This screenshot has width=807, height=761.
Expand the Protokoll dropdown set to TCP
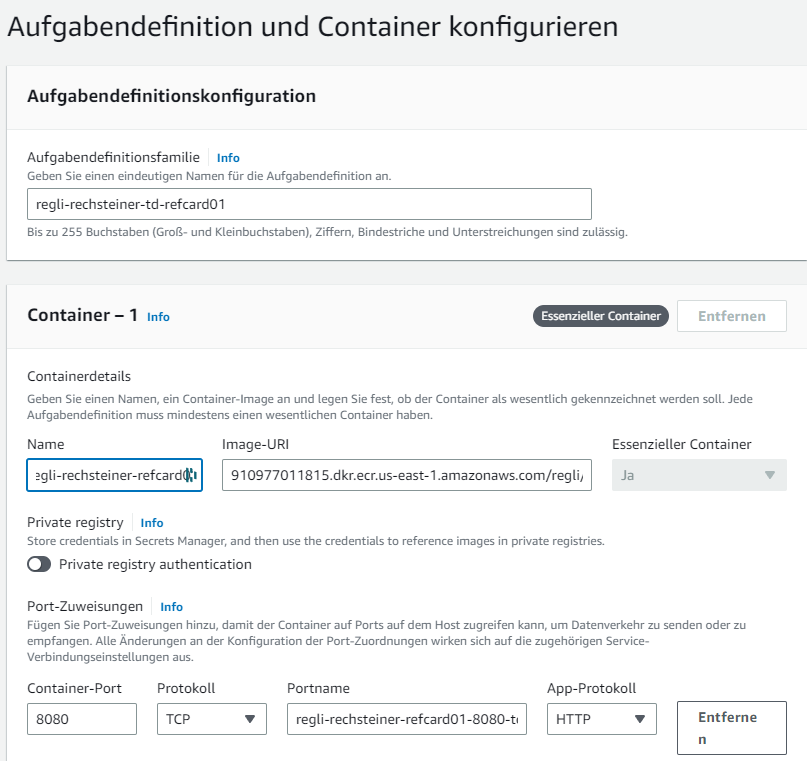tap(212, 719)
